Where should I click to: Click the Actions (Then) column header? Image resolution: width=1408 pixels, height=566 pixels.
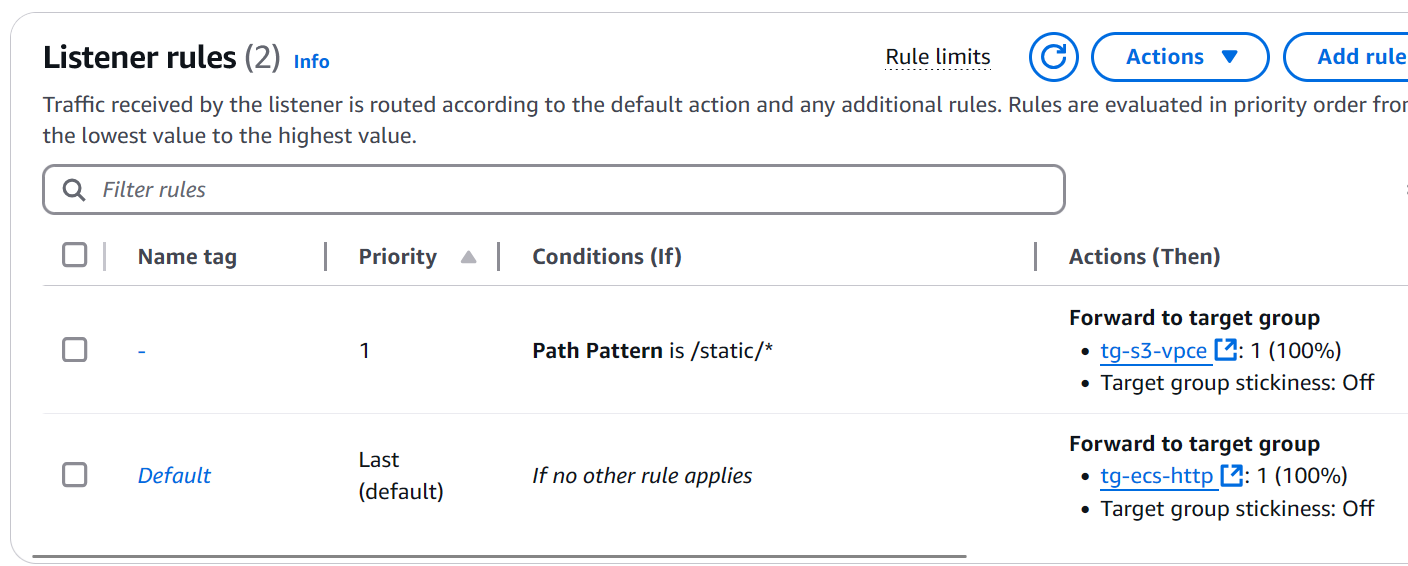coord(1144,257)
